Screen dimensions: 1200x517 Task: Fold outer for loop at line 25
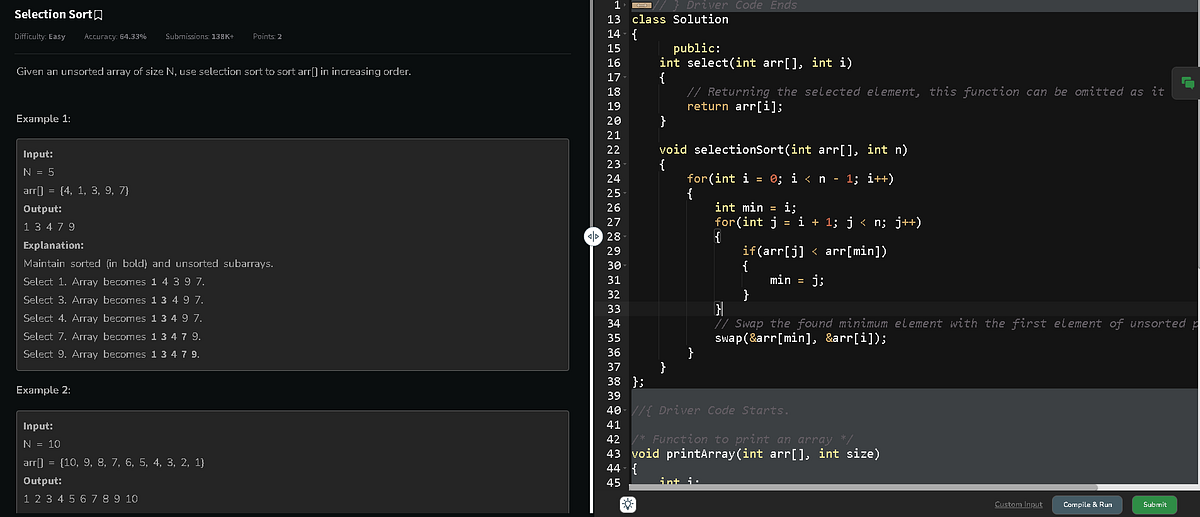tap(627, 193)
